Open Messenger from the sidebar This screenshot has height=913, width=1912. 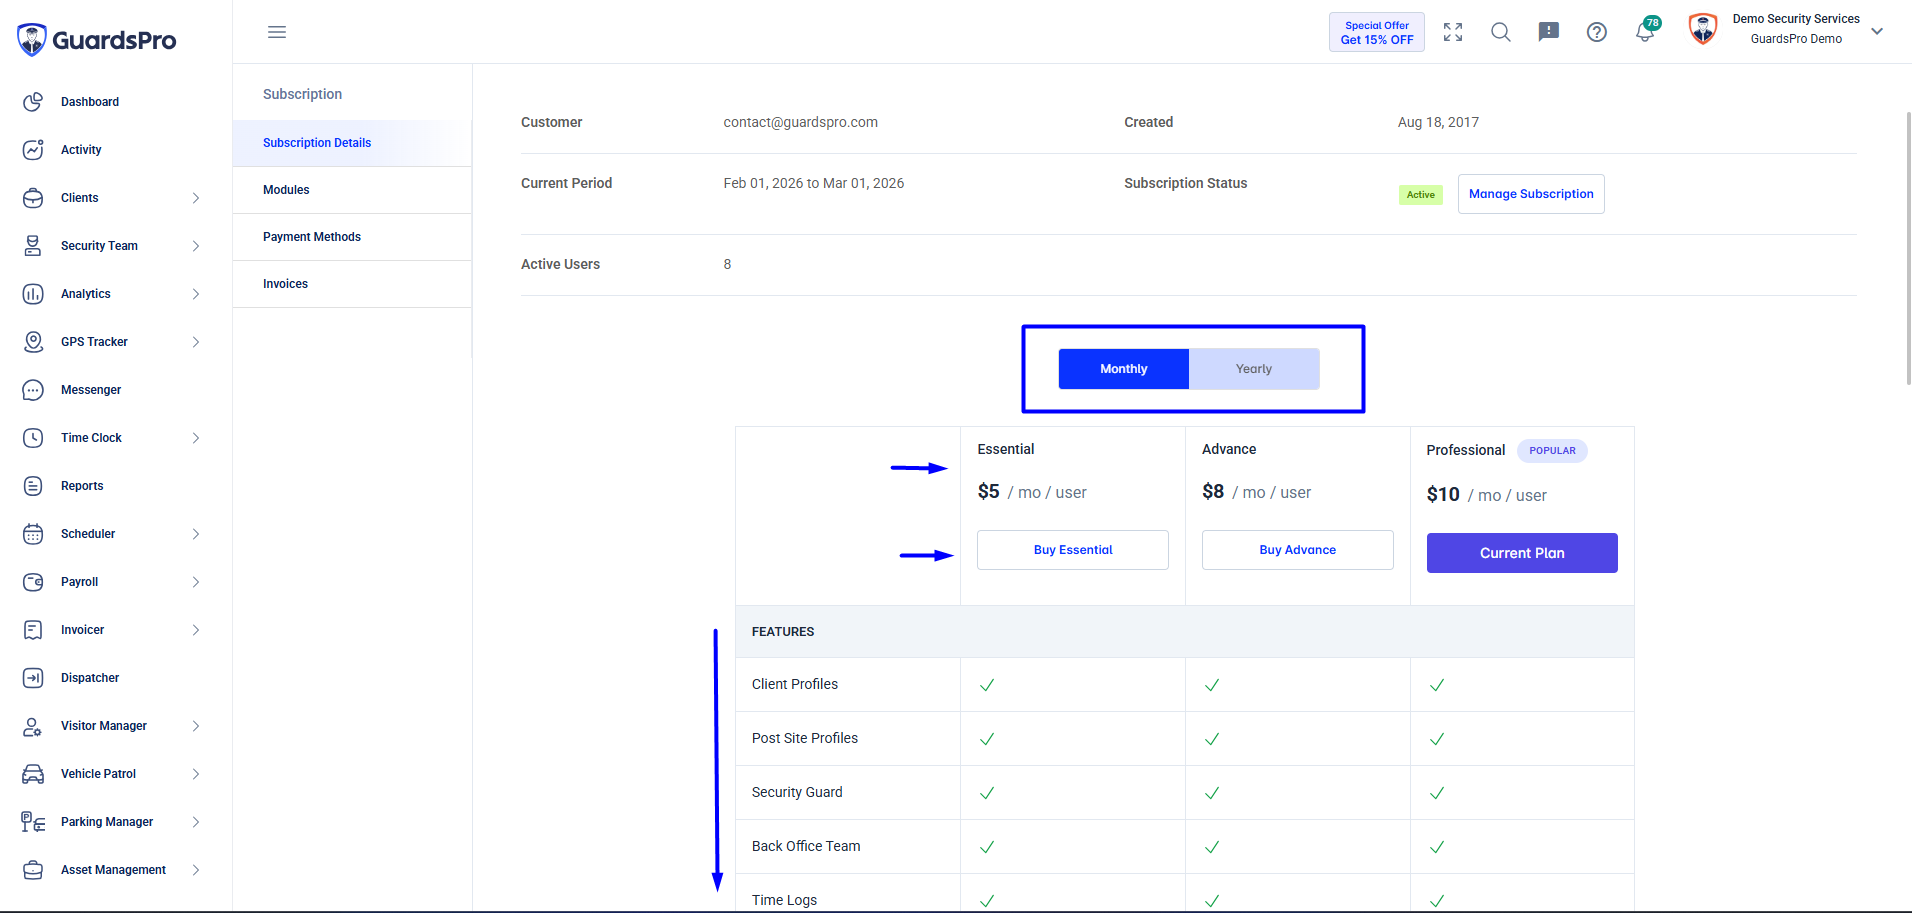pyautogui.click(x=112, y=390)
